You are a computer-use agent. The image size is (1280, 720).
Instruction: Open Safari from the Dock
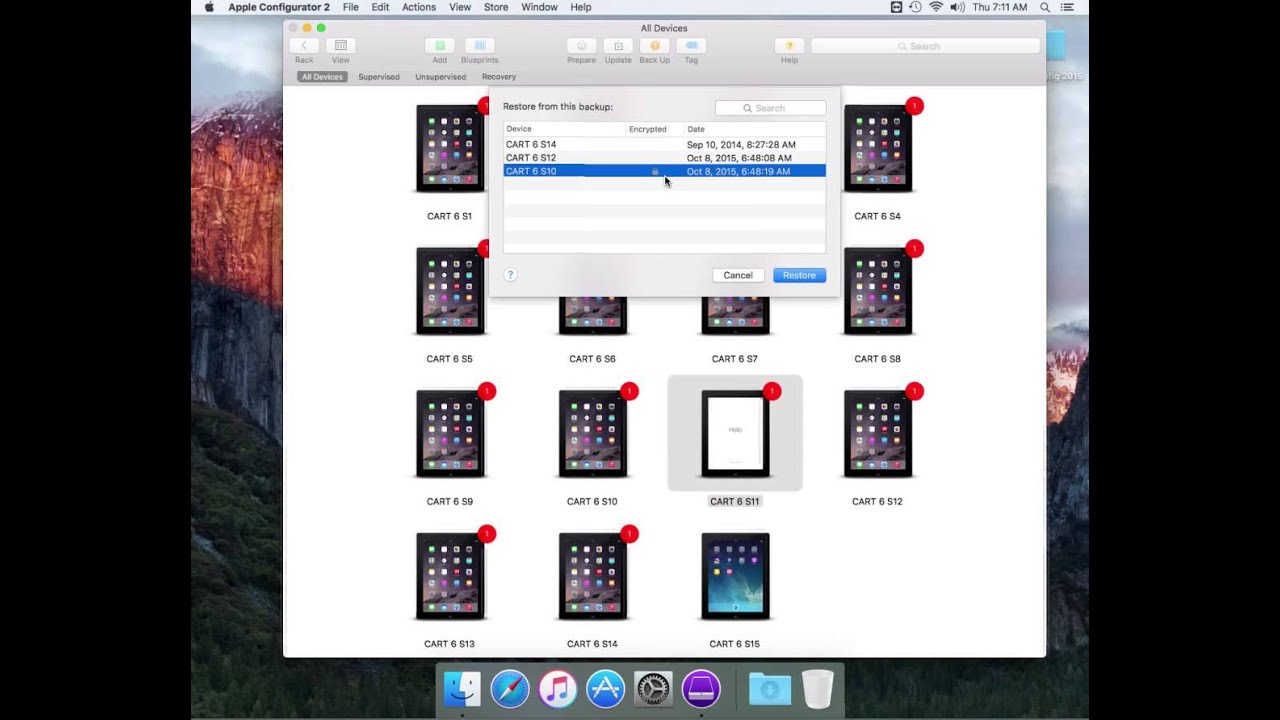pos(510,689)
